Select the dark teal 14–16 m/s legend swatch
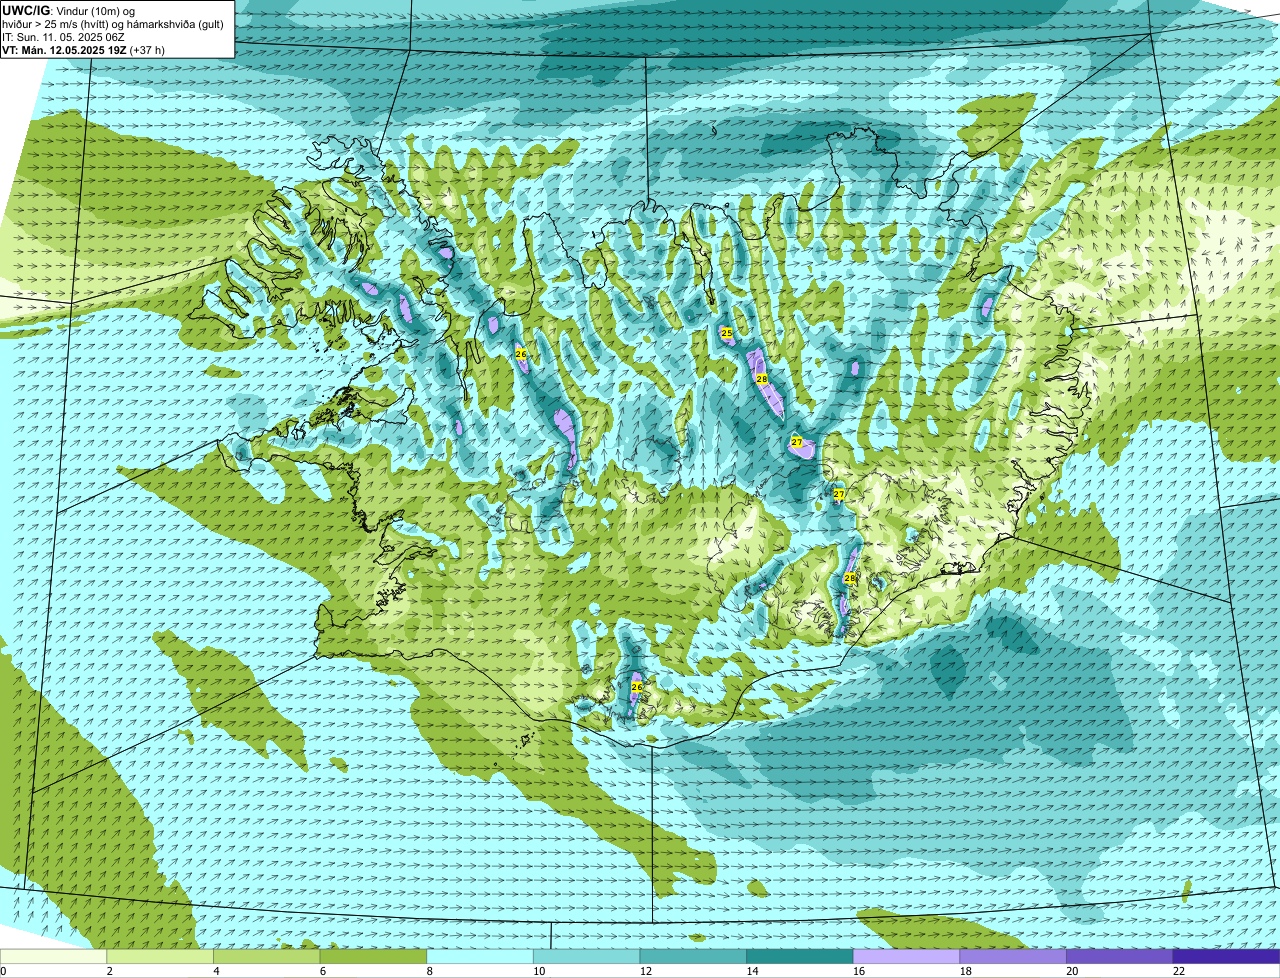The height and width of the screenshot is (978, 1280). coord(800,957)
